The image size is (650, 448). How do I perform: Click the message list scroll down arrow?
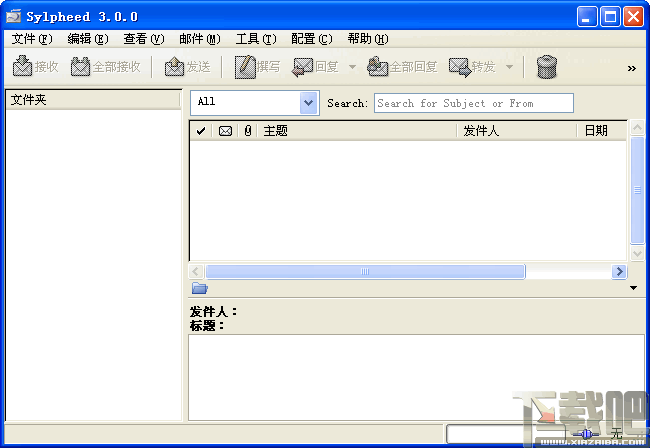637,253
